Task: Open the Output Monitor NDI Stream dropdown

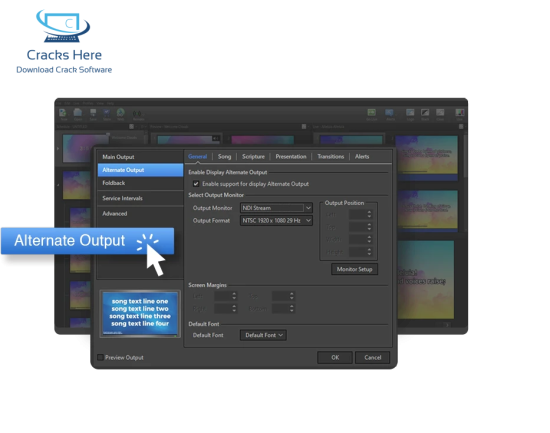Action: coord(276,208)
